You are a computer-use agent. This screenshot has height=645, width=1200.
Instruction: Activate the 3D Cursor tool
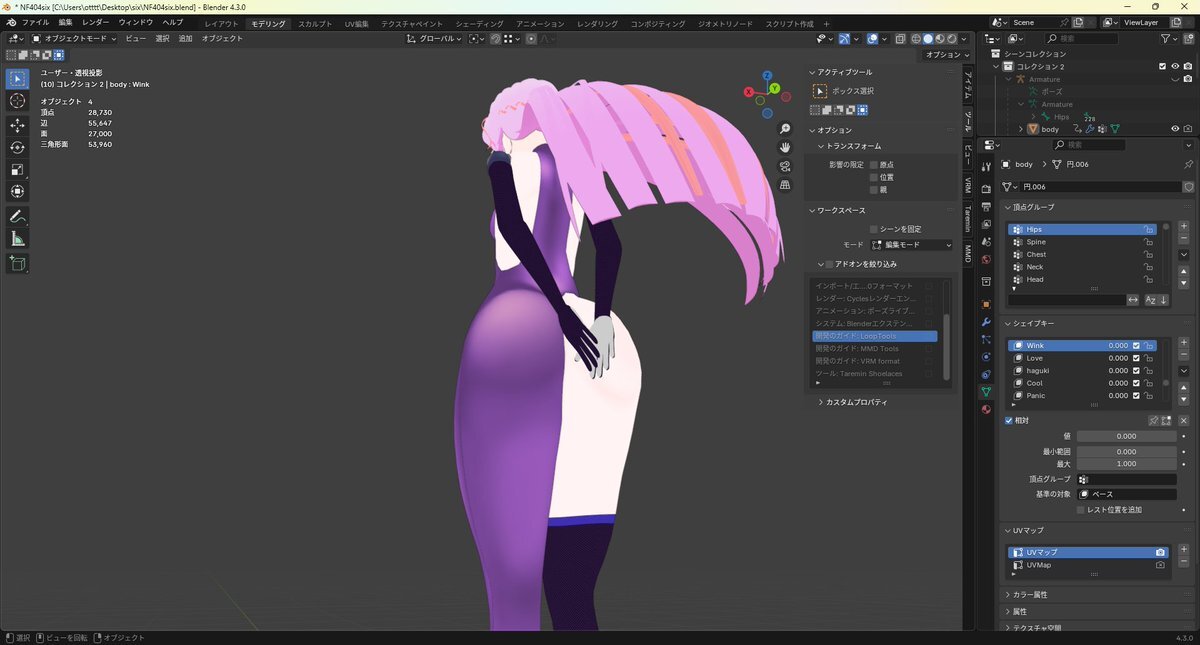(17, 101)
